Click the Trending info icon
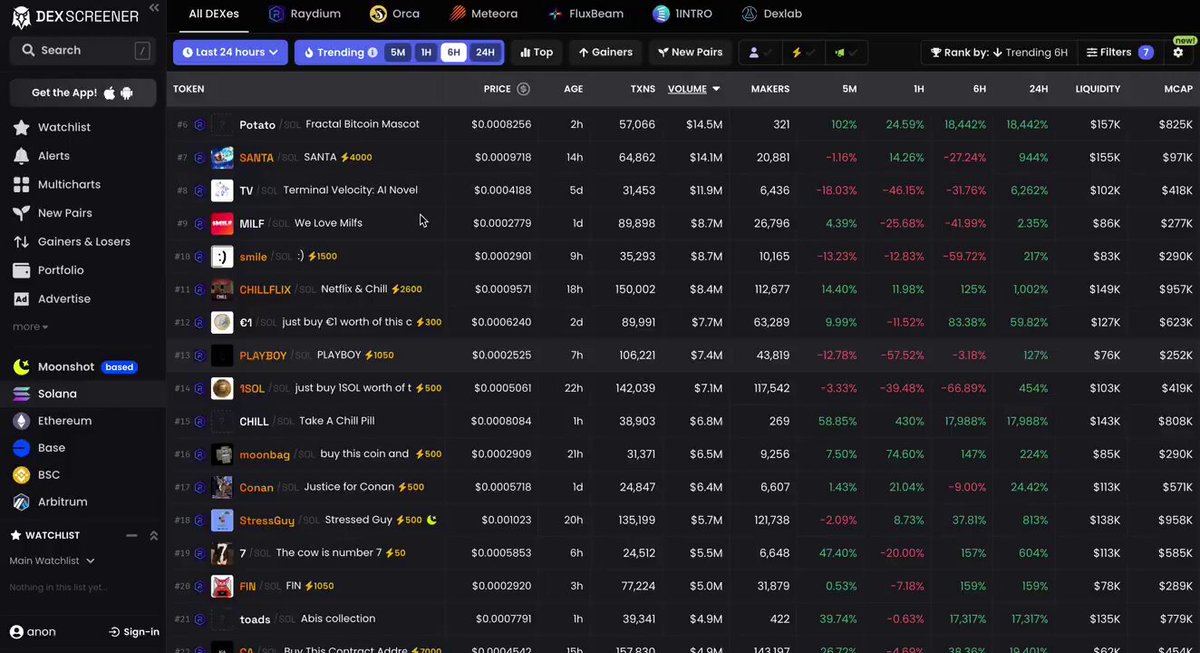 (373, 52)
